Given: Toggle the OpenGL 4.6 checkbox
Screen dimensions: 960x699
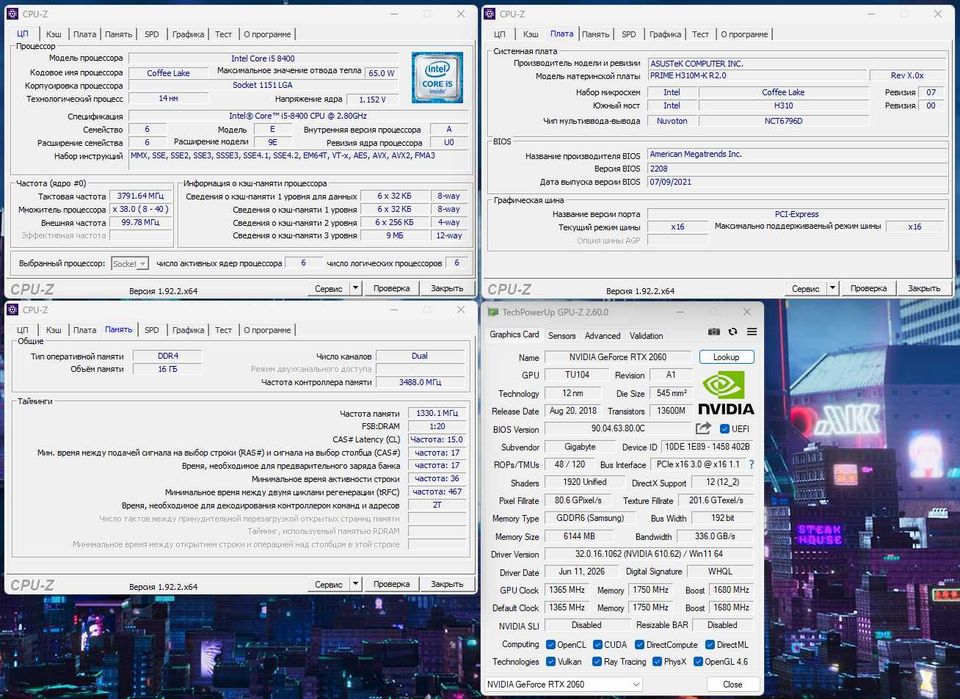Looking at the screenshot, I should [698, 662].
